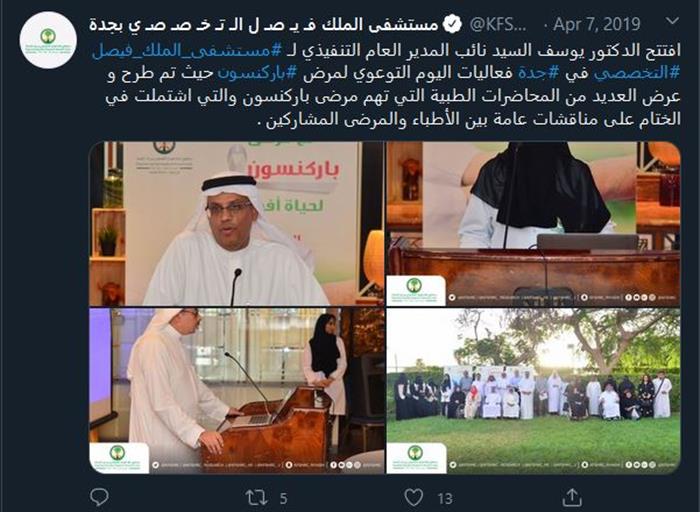Open the hospital display name link
The height and width of the screenshot is (512, 700).
(x=263, y=24)
